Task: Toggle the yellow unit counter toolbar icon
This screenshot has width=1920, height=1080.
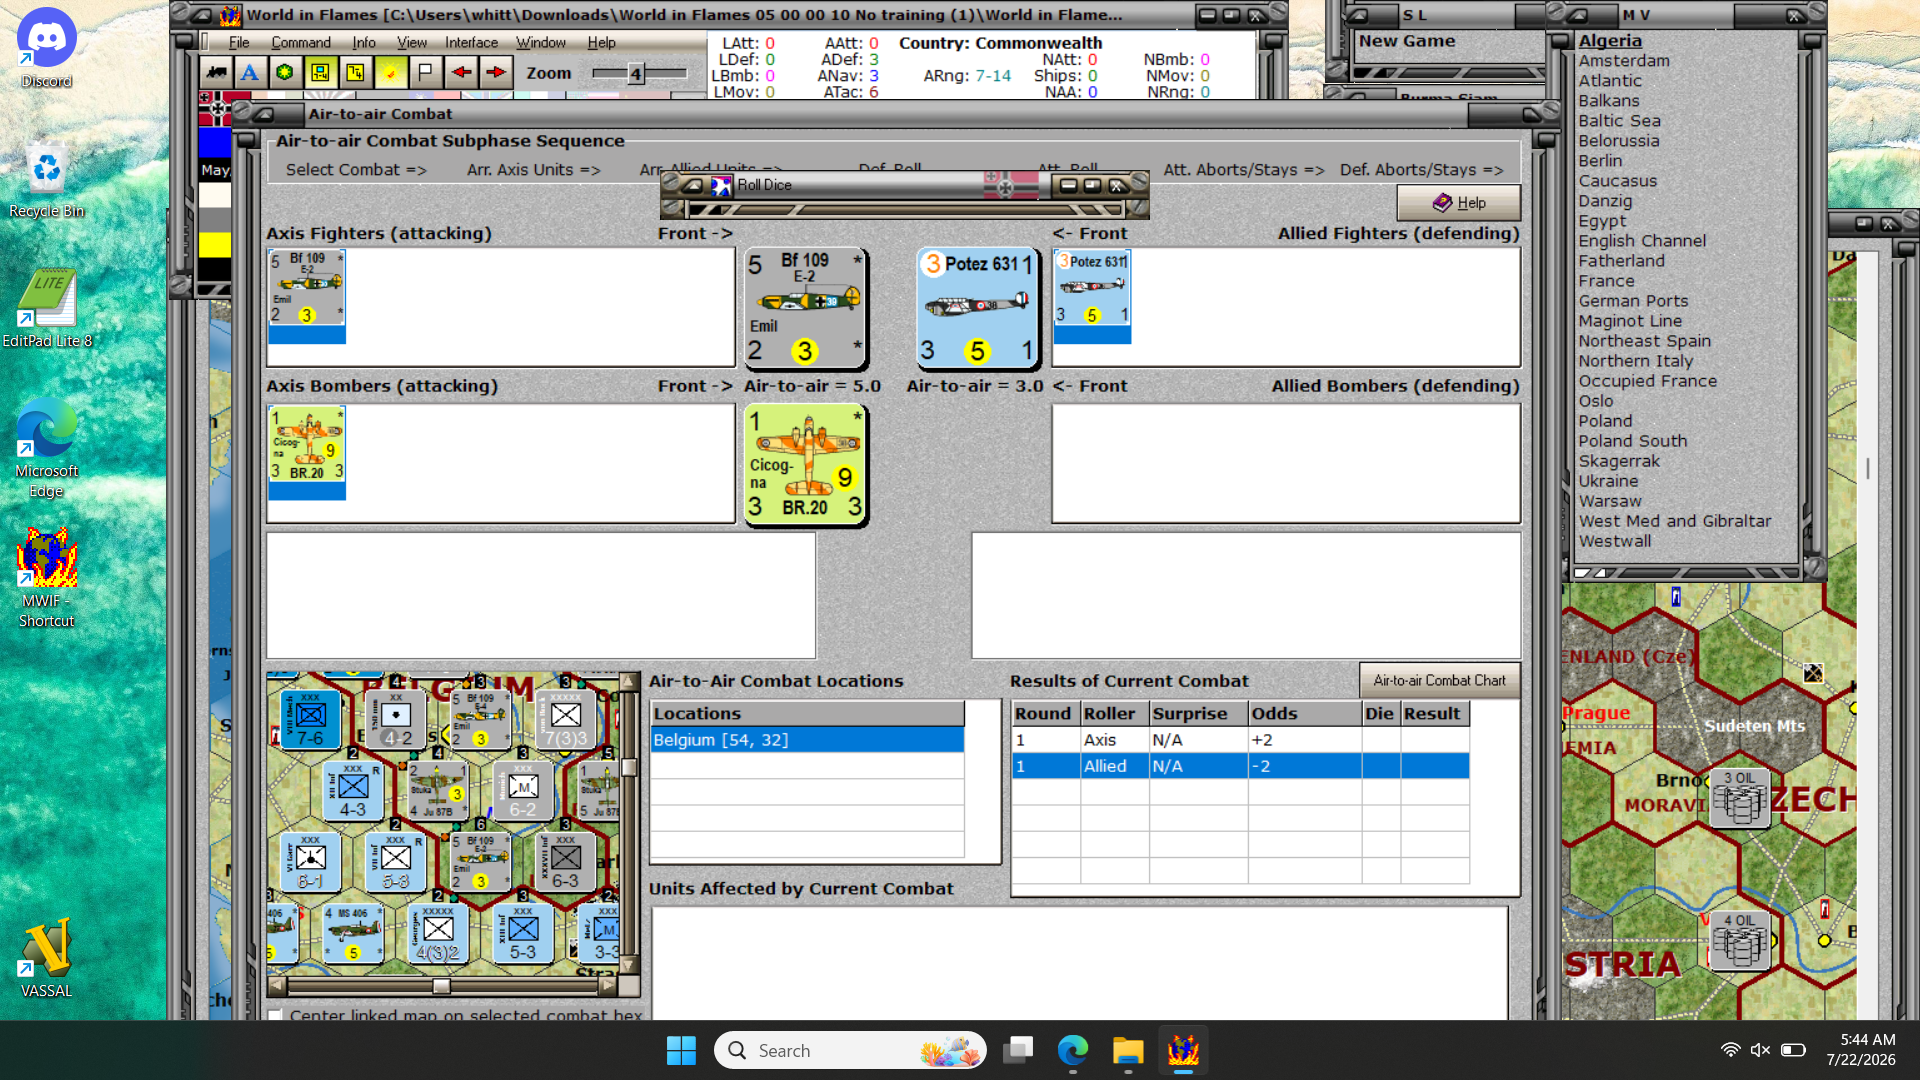Action: pos(320,72)
